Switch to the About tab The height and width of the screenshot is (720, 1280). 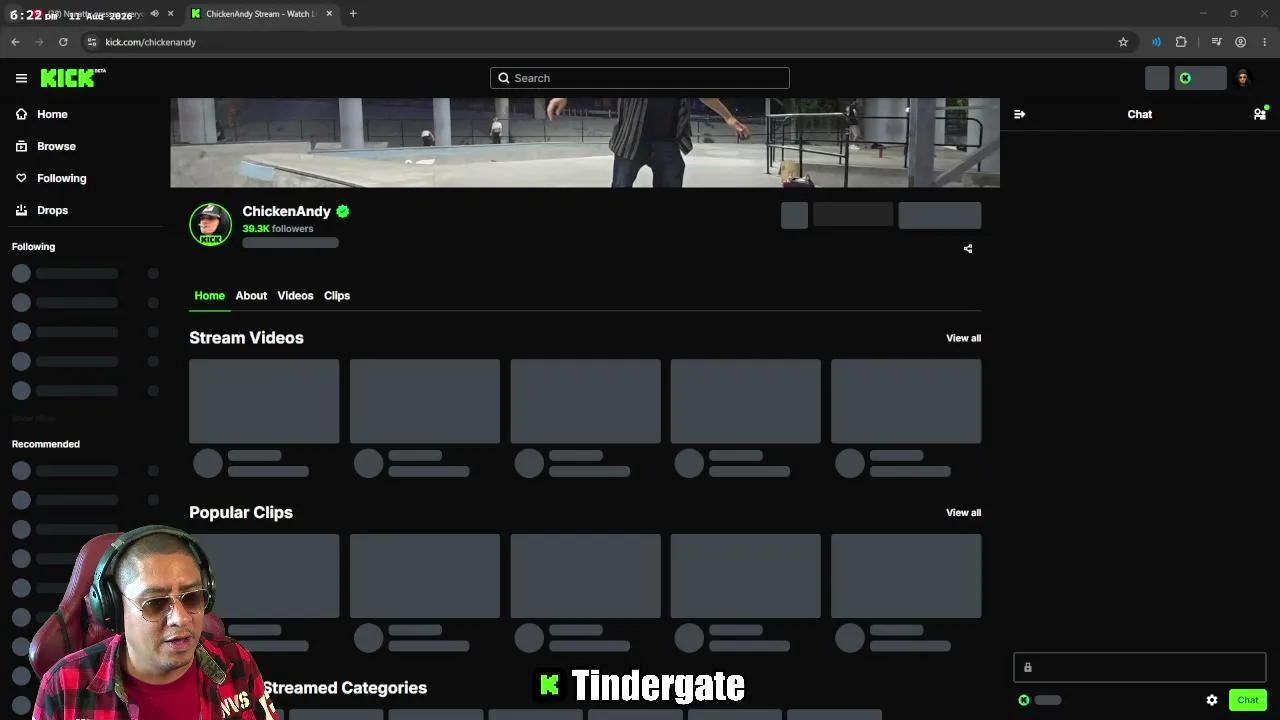[x=251, y=296]
